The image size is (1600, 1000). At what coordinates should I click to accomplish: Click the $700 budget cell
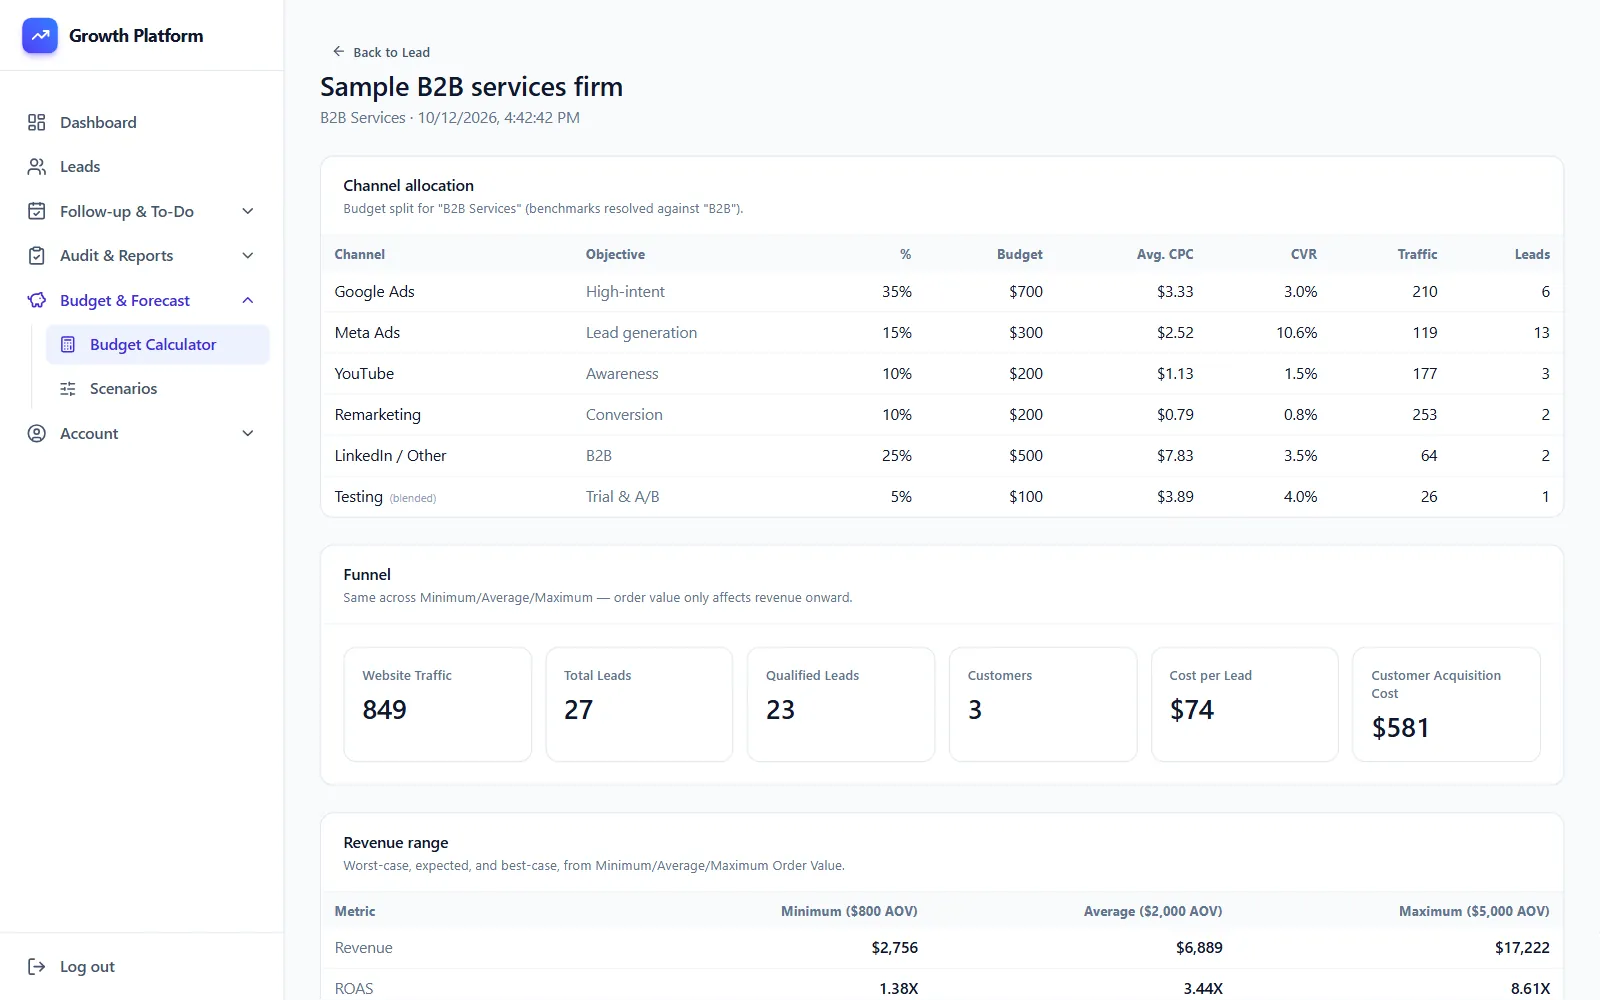[x=1025, y=291]
